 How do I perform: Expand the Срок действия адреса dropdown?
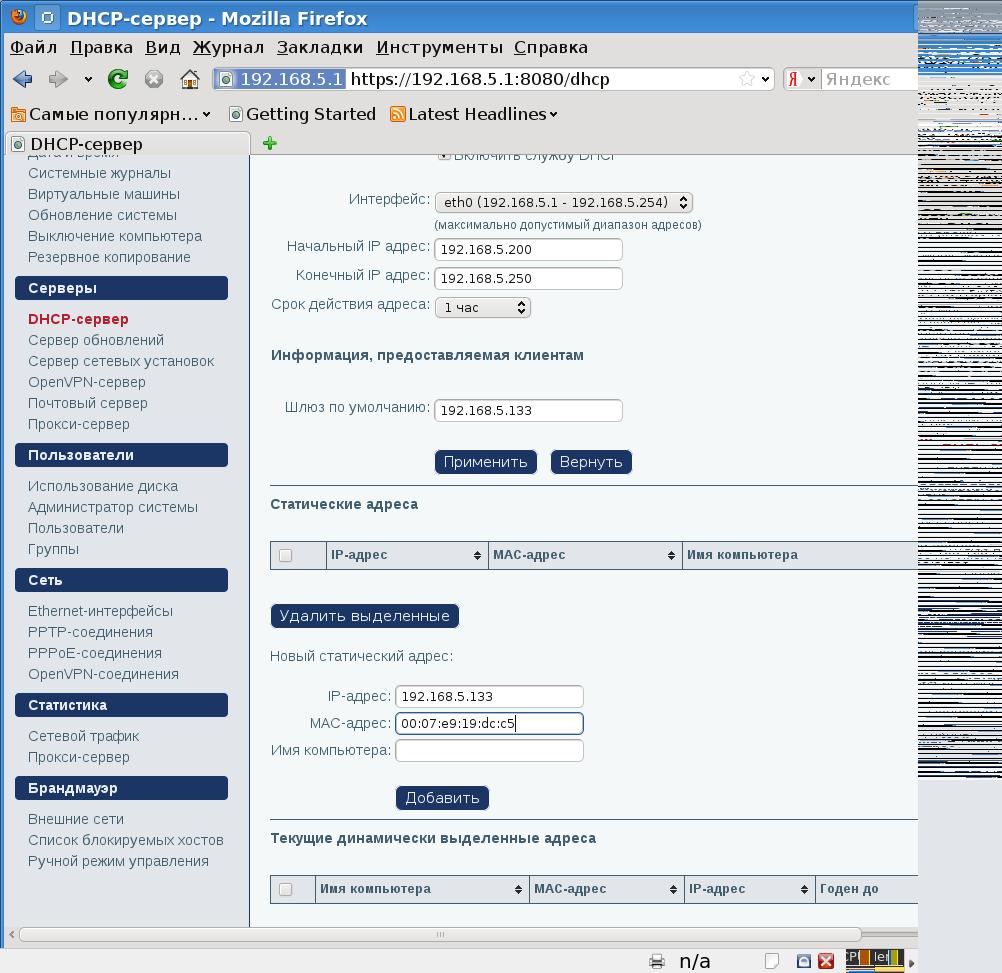(x=482, y=307)
